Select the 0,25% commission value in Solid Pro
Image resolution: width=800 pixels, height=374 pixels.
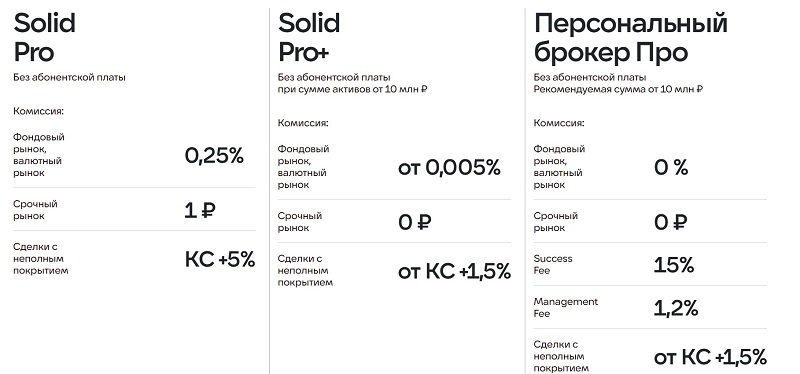tap(214, 156)
